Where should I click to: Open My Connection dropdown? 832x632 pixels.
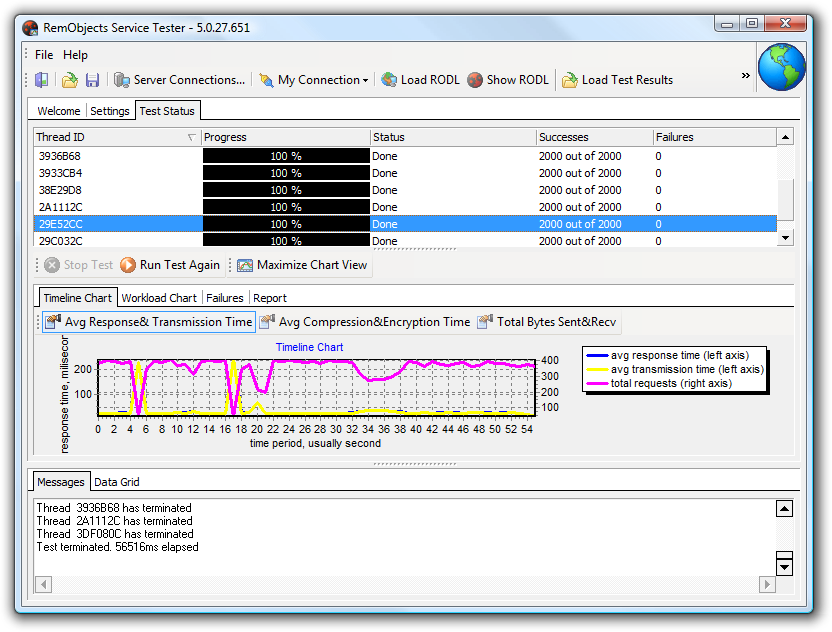point(314,80)
